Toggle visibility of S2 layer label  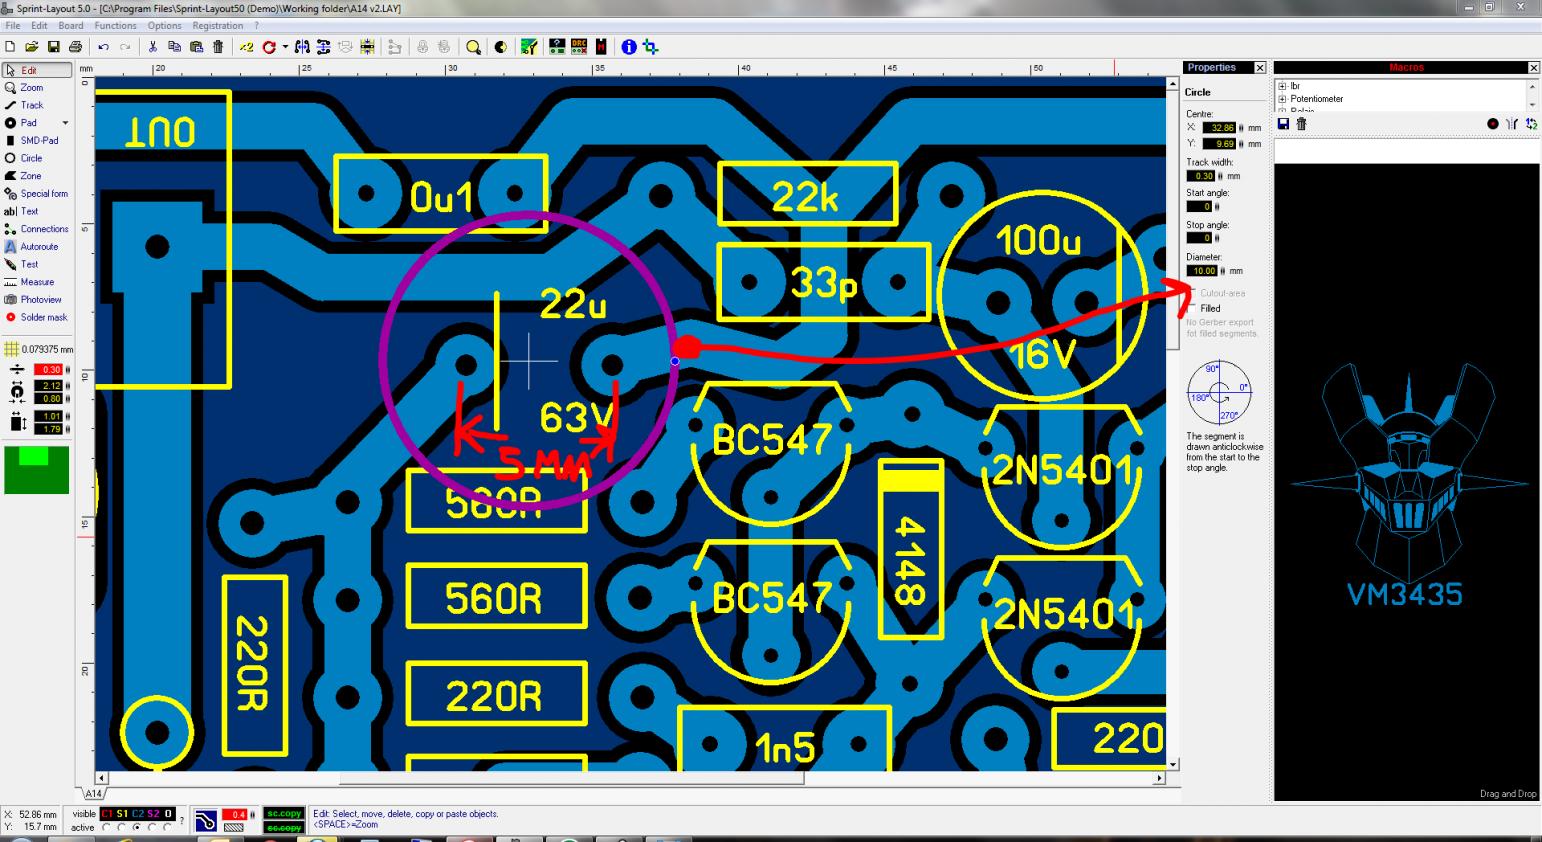click(x=153, y=814)
